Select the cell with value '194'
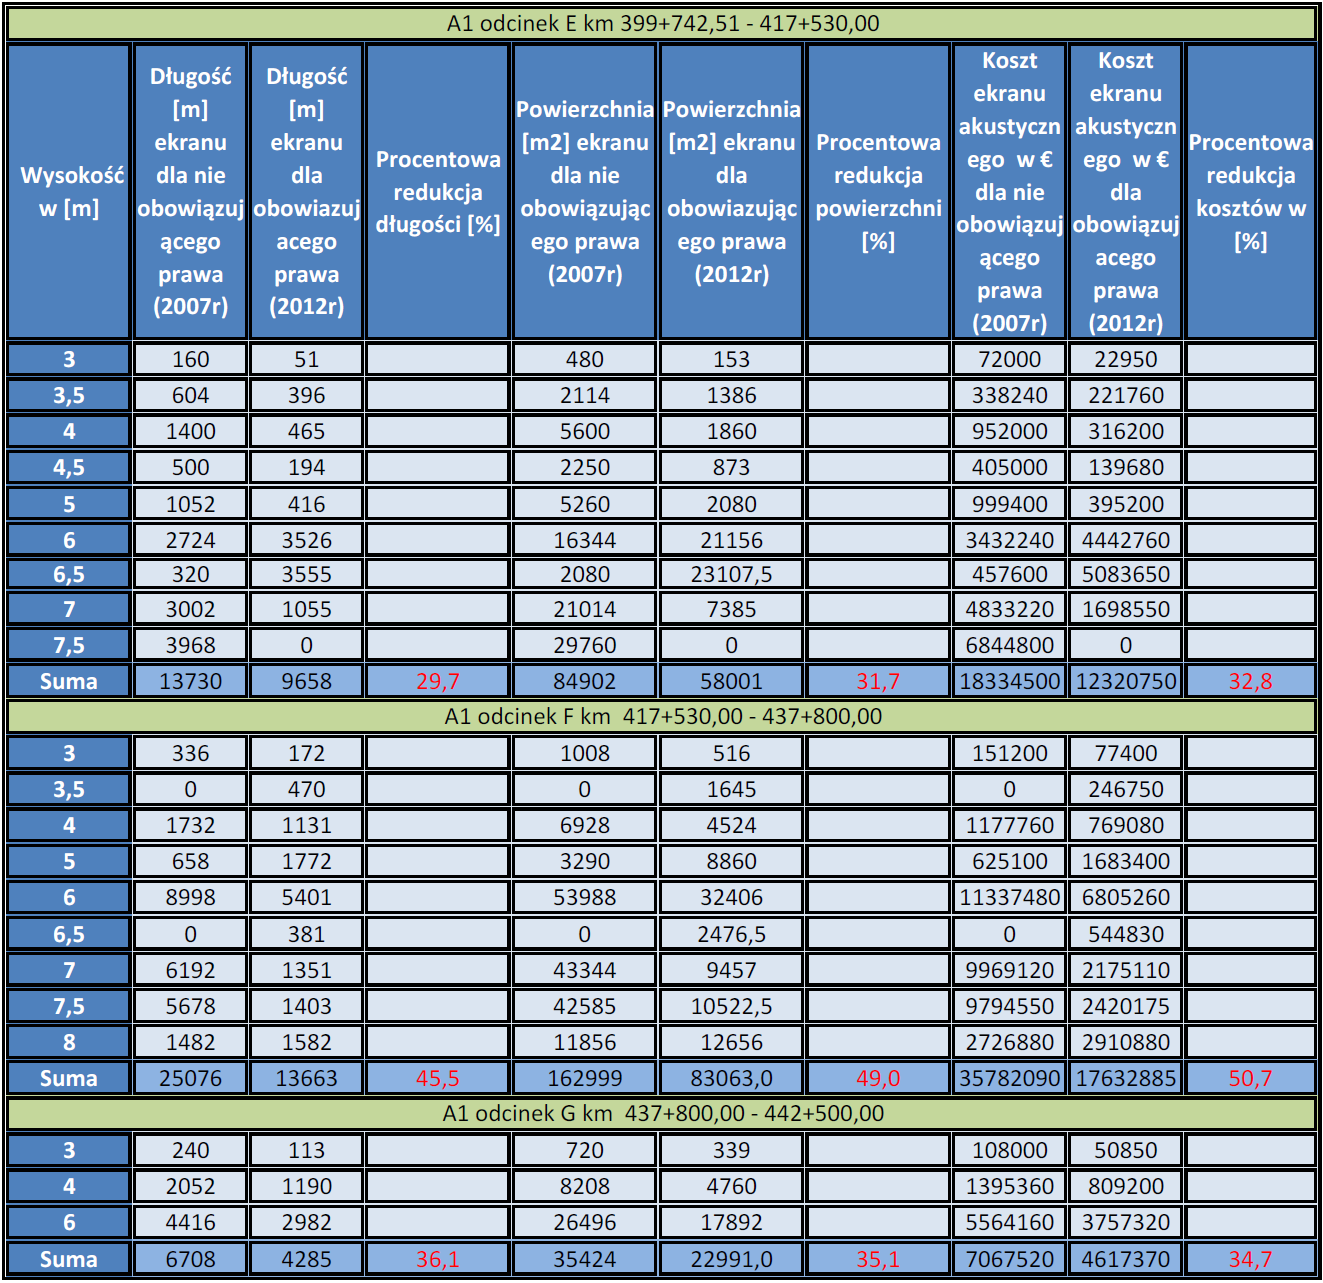This screenshot has width=1323, height=1283. (306, 467)
